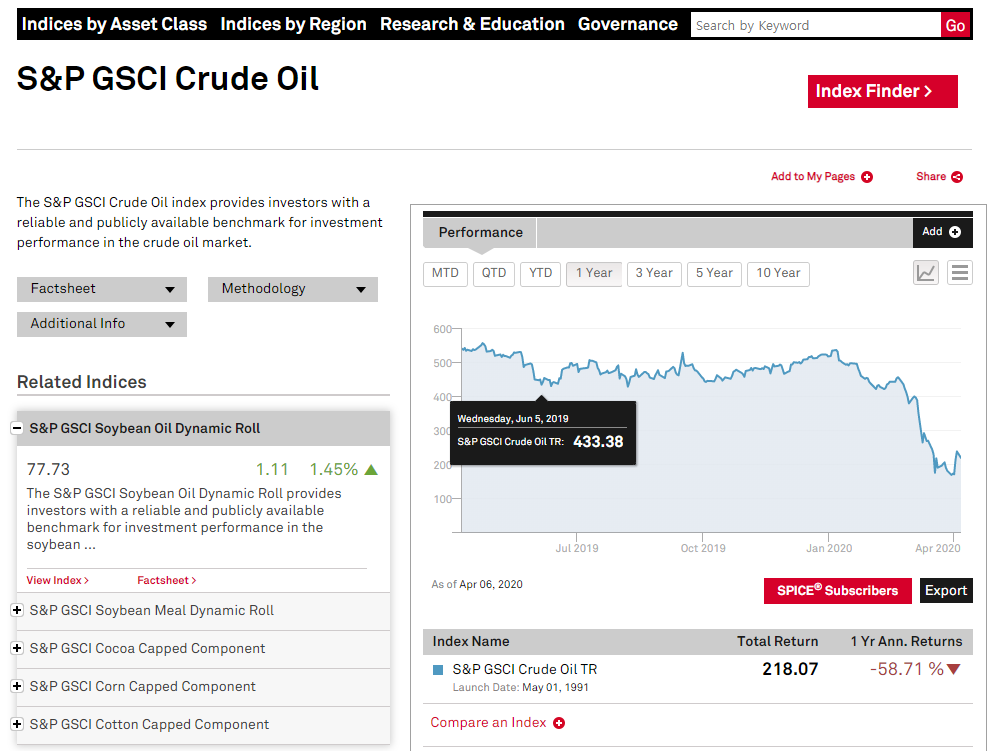Image resolution: width=988 pixels, height=751 pixels.
Task: Switch to table list view icon
Action: pyautogui.click(x=960, y=273)
